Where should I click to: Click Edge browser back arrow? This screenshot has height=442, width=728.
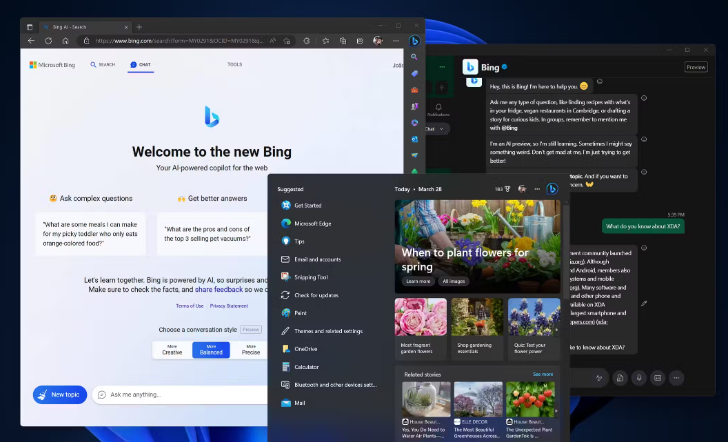31,41
